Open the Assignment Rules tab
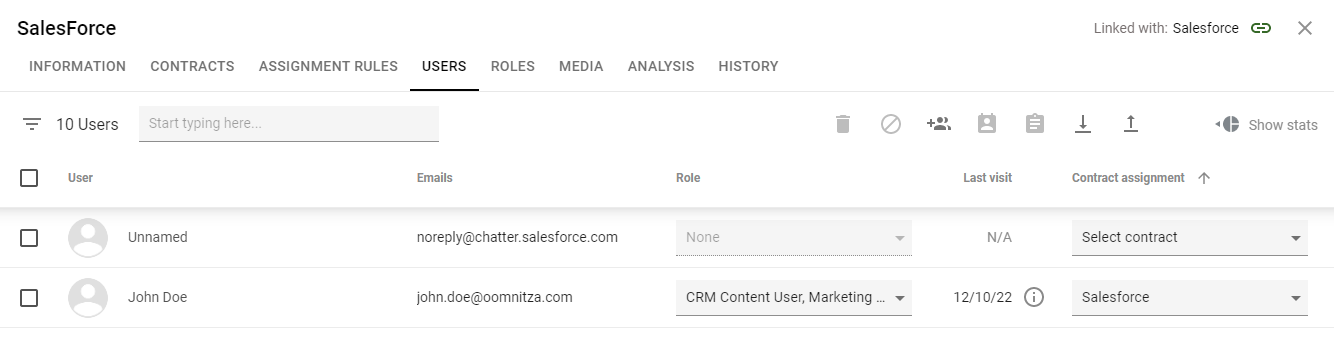1334x360 pixels. click(328, 66)
